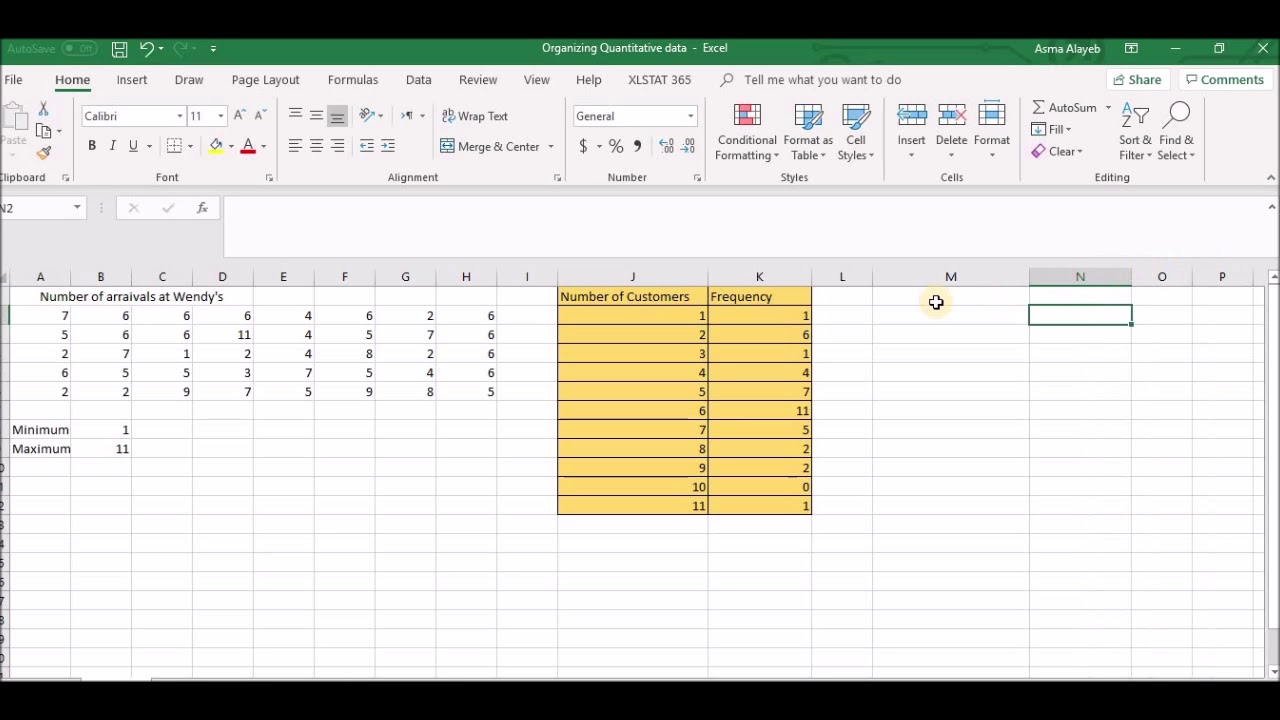Screen dimensions: 1280x720
Task: Switch to the XLSTAT 365 tab
Action: click(x=659, y=80)
